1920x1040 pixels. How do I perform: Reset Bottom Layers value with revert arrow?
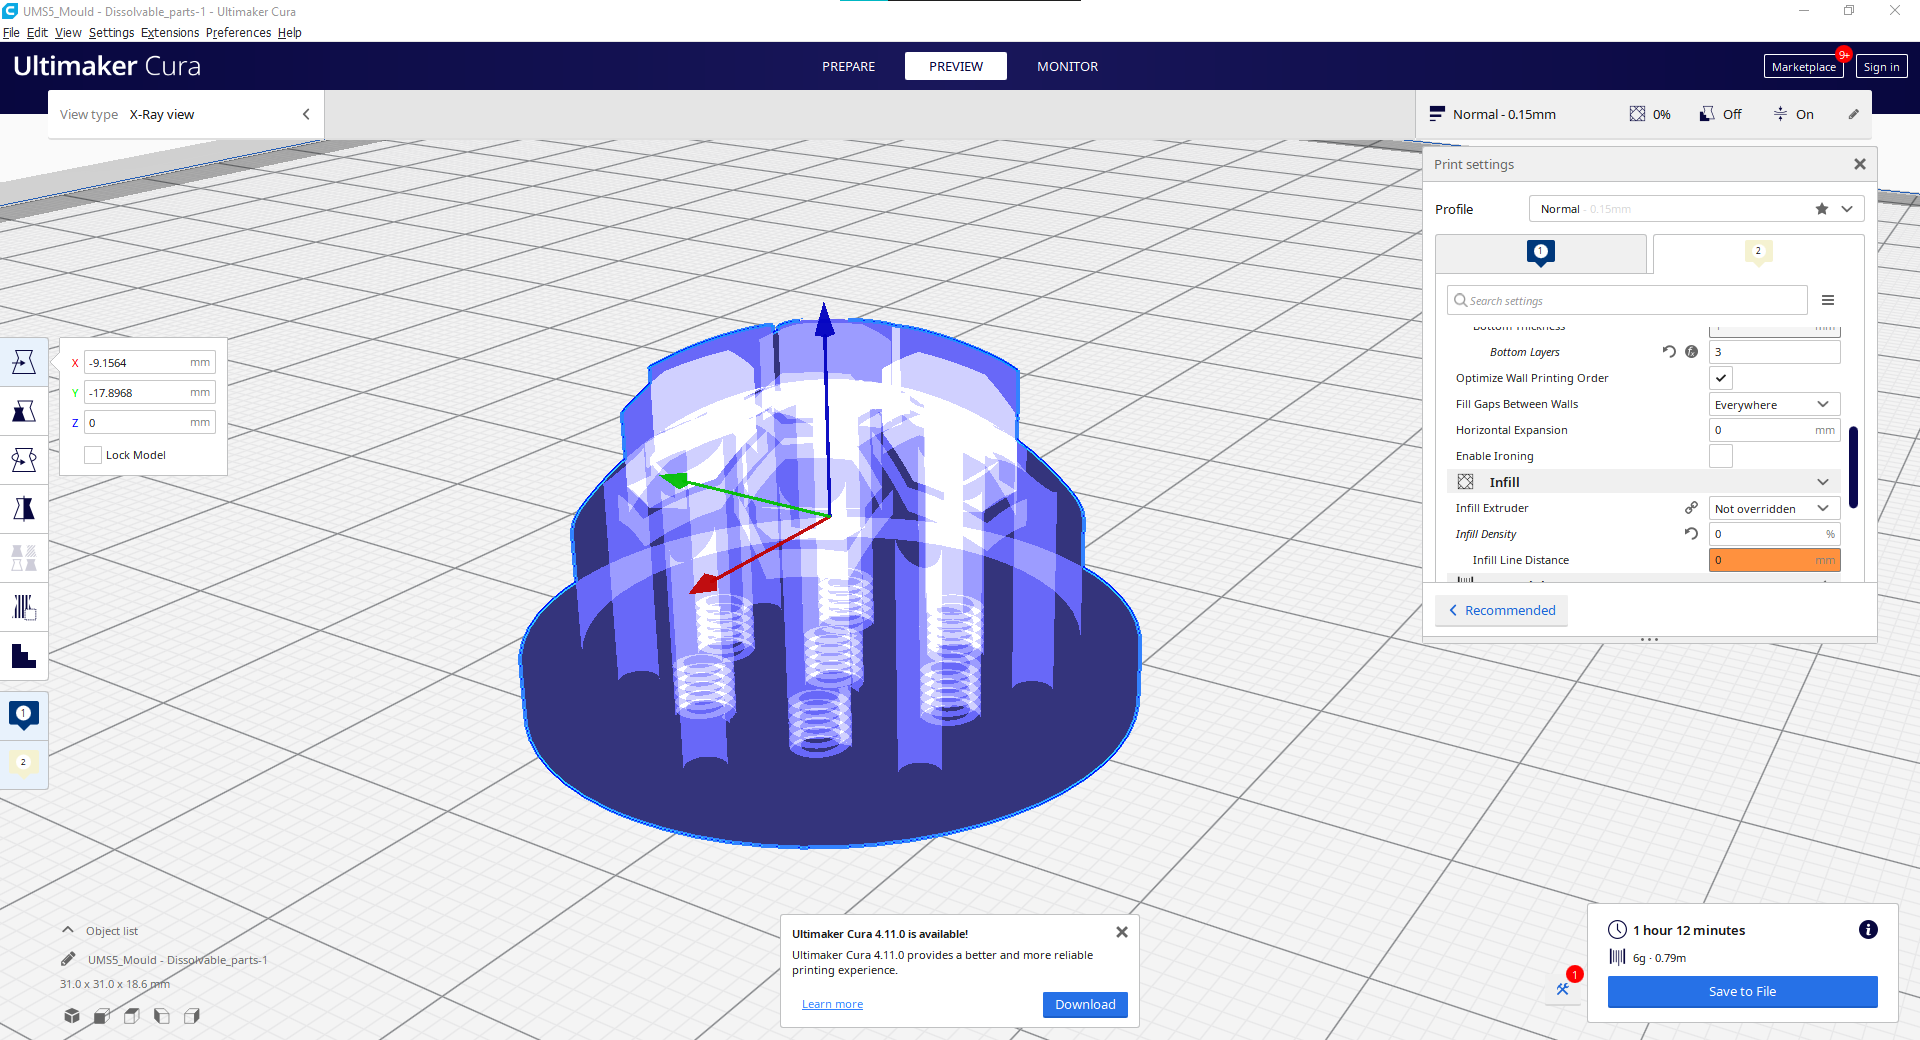coord(1669,352)
